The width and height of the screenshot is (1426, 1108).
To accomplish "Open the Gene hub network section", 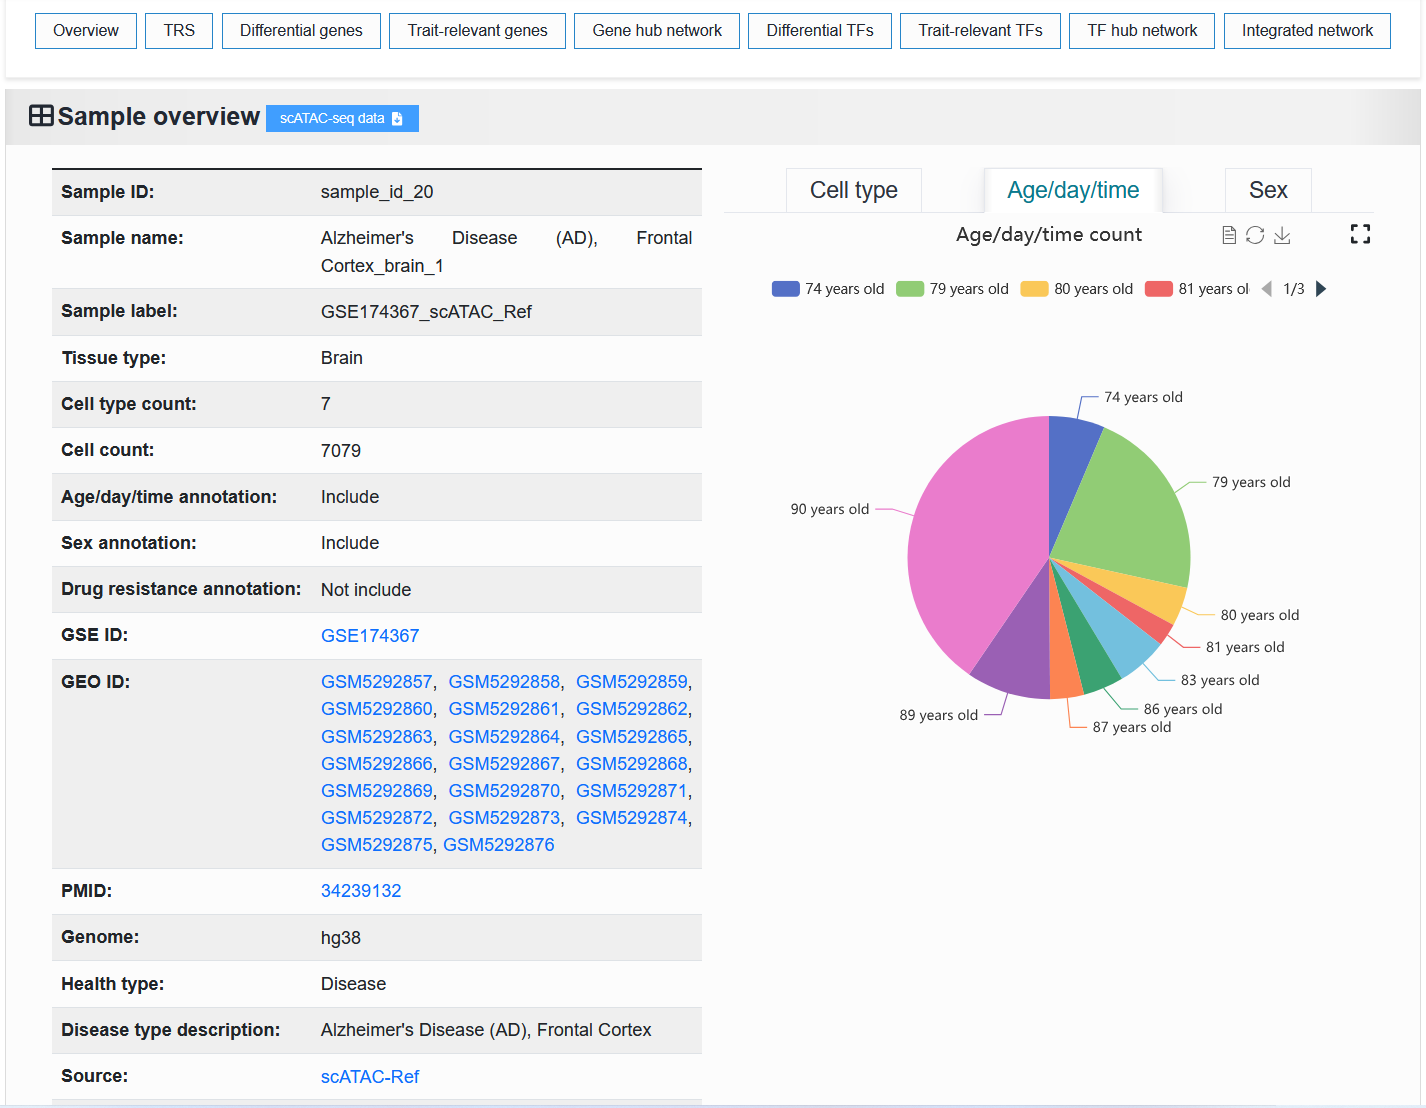I will [657, 31].
